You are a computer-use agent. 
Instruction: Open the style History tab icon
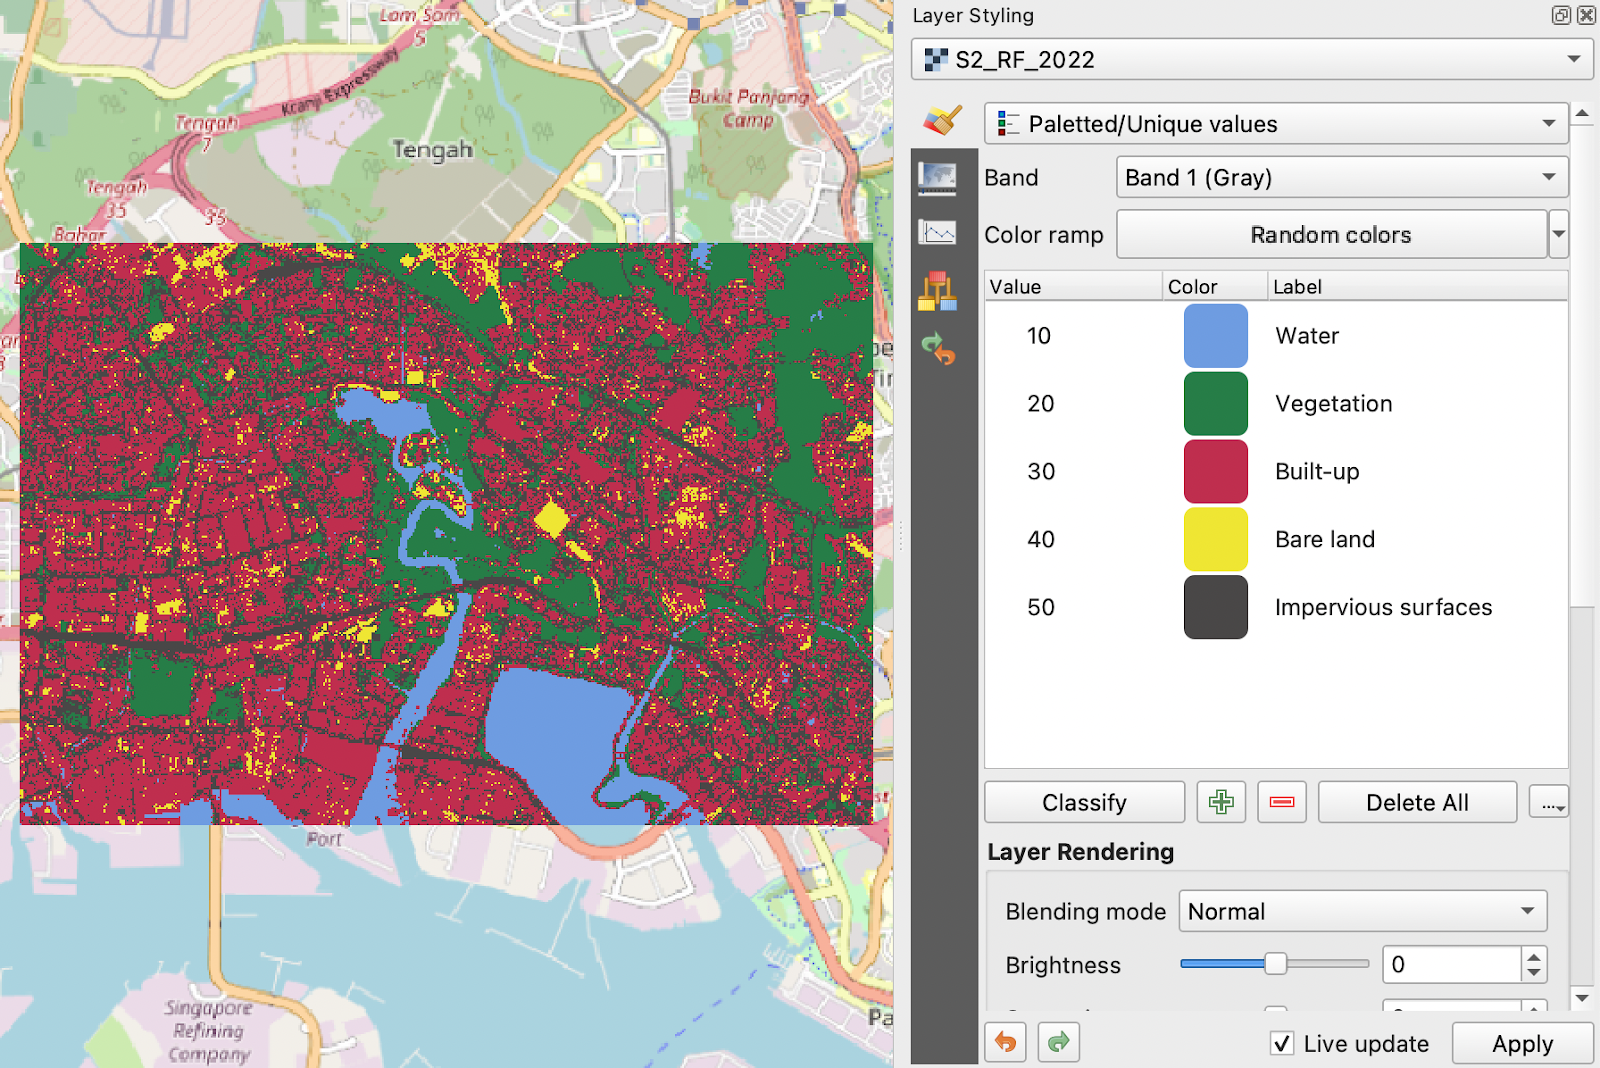click(x=938, y=348)
